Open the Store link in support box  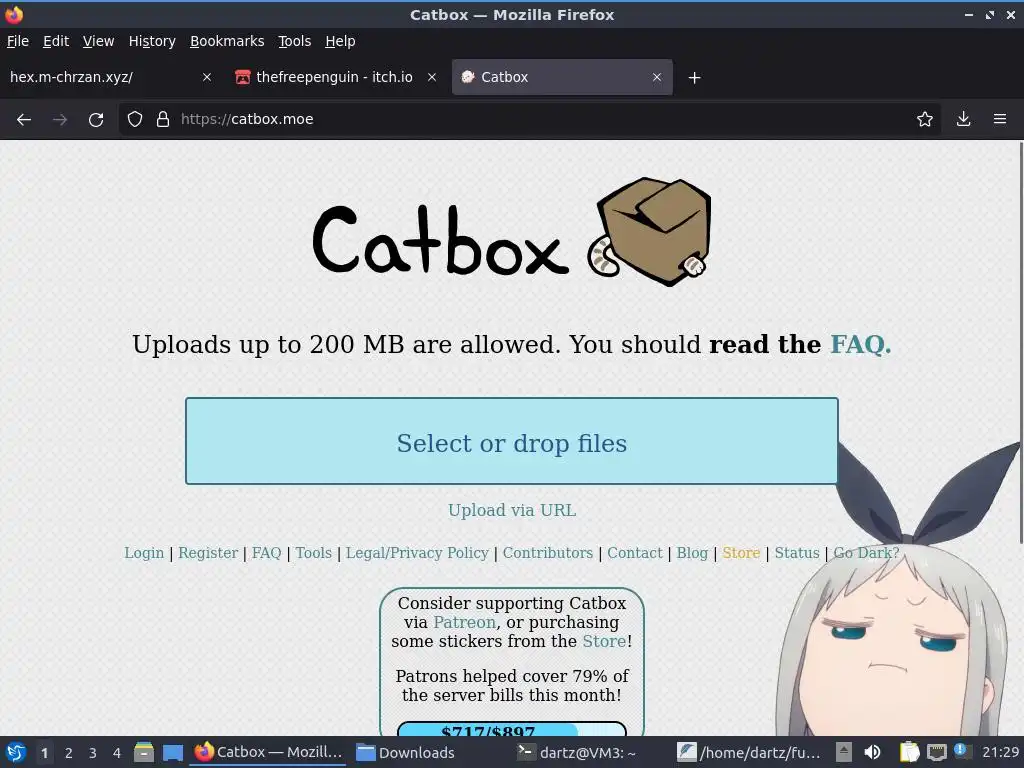604,641
